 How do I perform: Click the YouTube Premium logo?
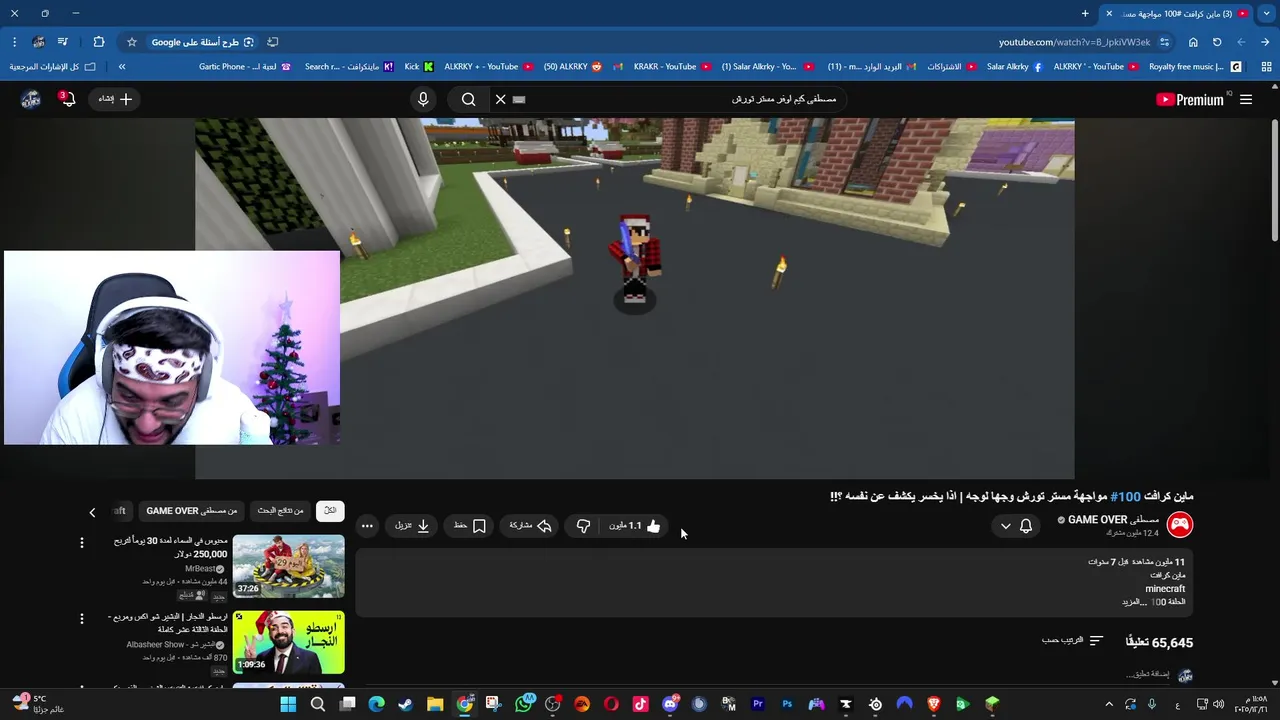tap(1190, 99)
